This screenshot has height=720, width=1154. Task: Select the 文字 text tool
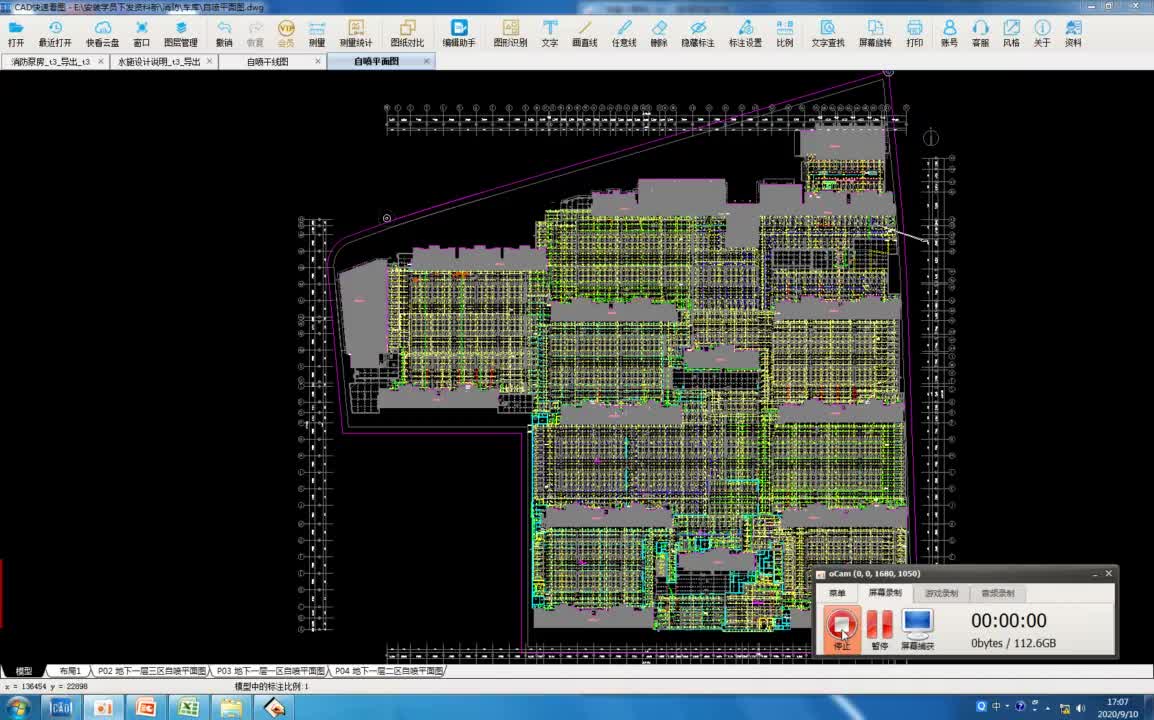click(x=550, y=34)
